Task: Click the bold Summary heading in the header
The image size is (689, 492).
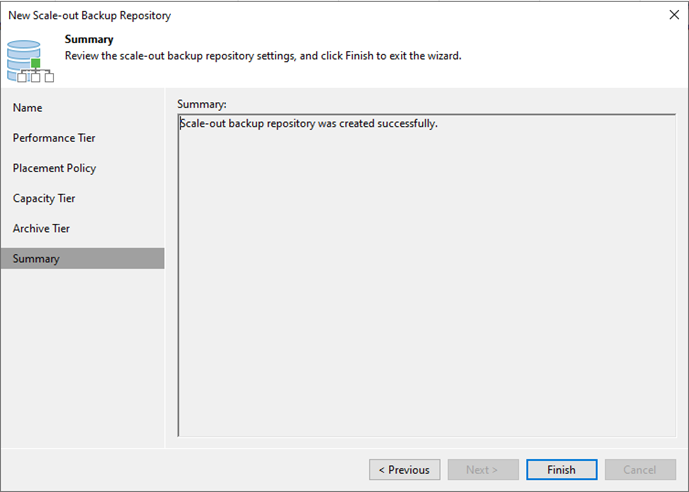Action: (x=89, y=39)
